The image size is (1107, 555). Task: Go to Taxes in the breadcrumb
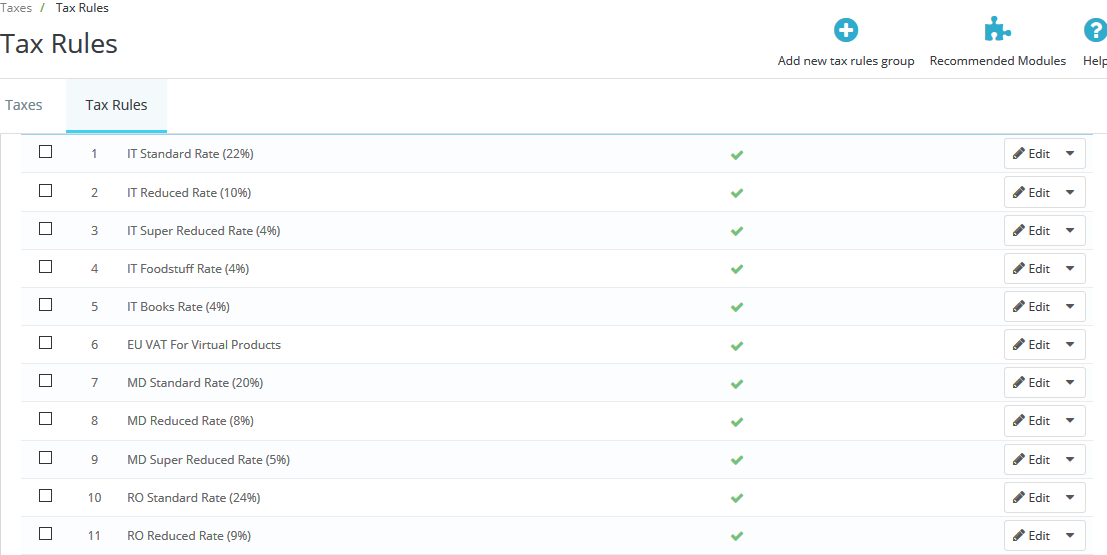(x=16, y=8)
